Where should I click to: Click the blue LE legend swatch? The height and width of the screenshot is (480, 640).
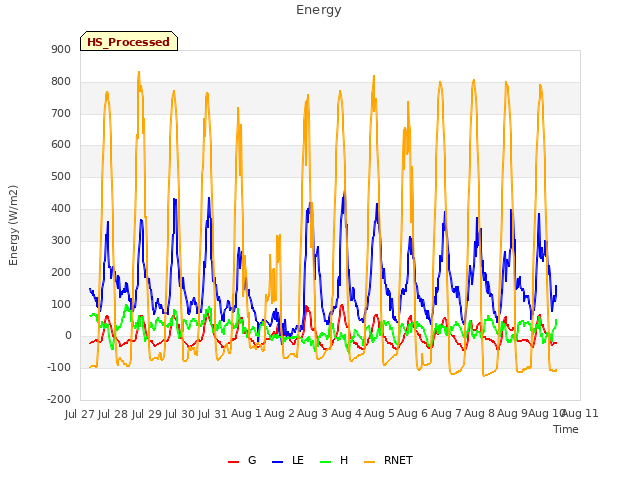(x=277, y=462)
